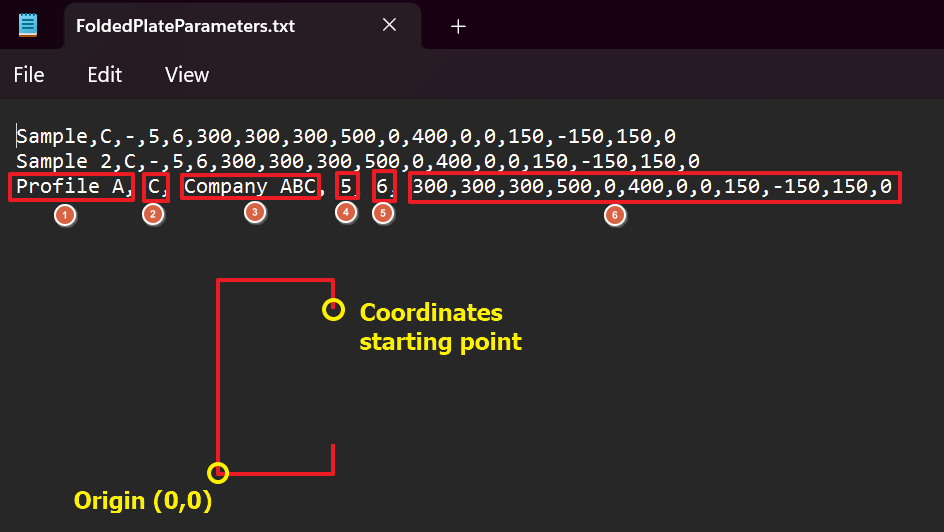Screen dimensions: 944x532
Task: Click red callout marker number 2
Action: [153, 215]
